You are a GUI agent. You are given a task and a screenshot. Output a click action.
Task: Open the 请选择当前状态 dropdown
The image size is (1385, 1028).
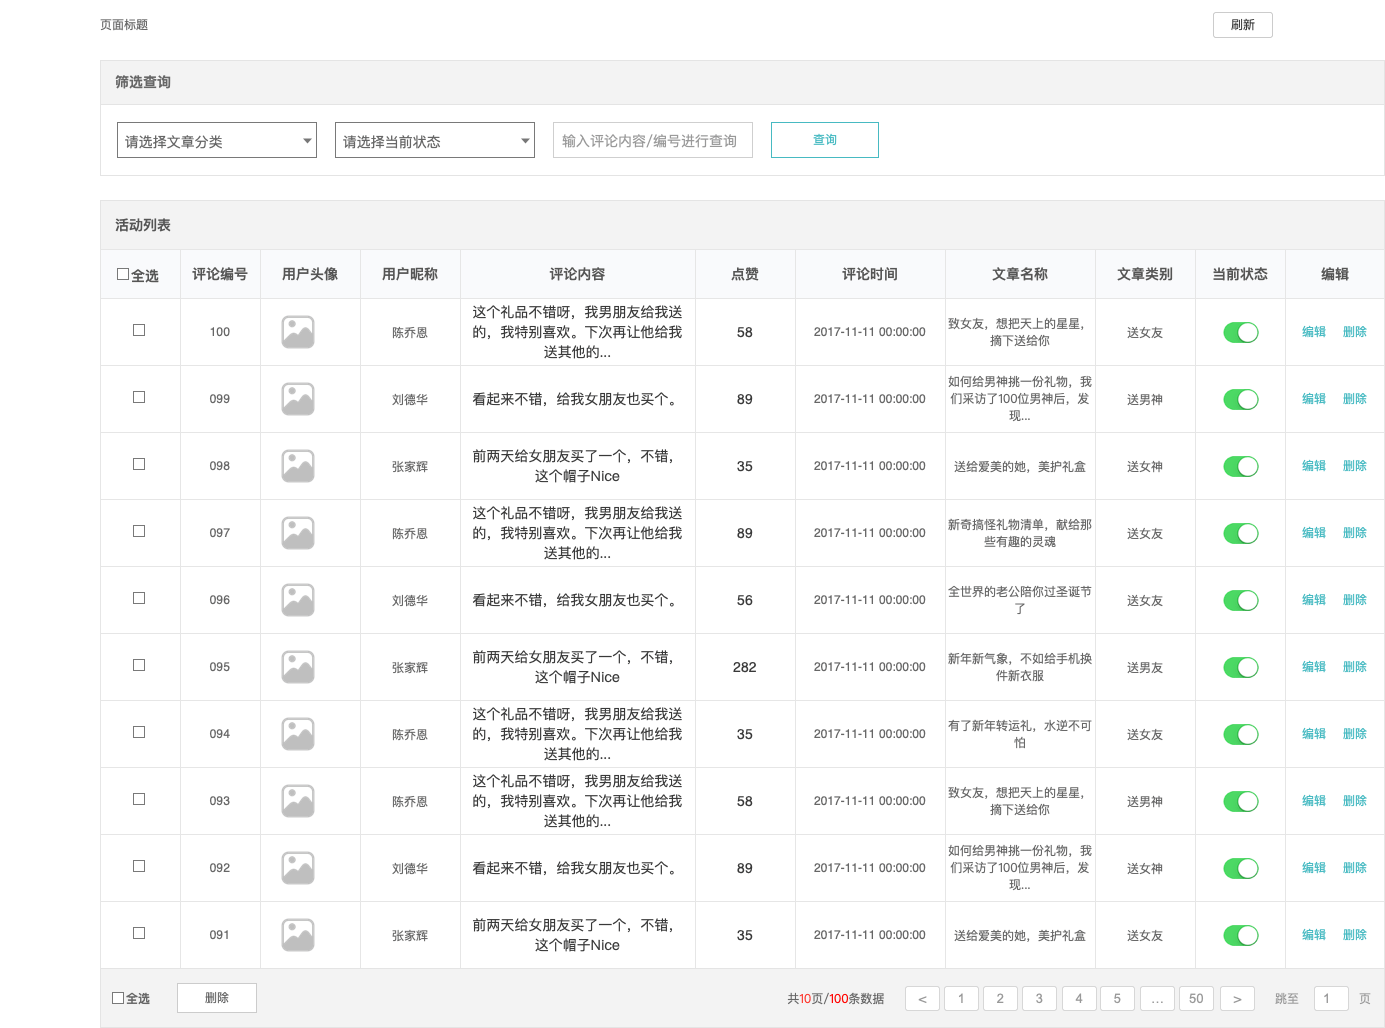tap(434, 140)
